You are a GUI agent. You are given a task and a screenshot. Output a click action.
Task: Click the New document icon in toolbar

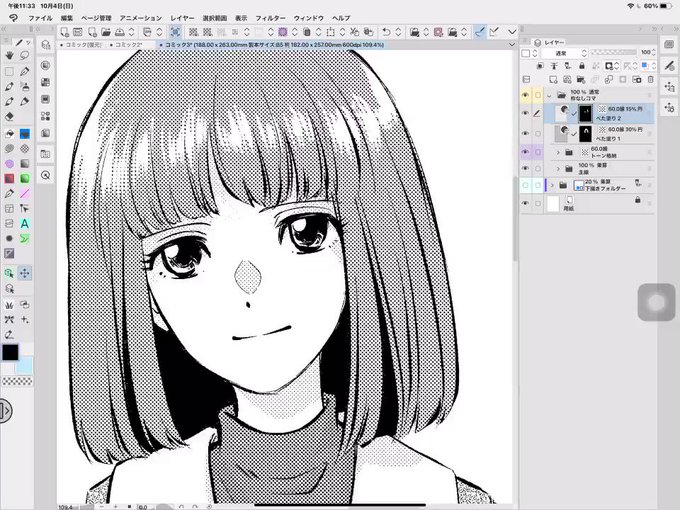coord(64,32)
